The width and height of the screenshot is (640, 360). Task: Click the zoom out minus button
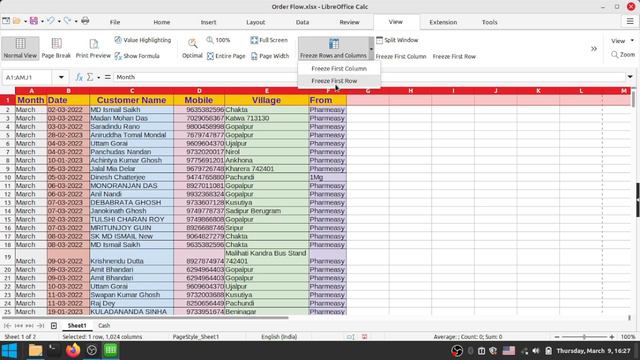pyautogui.click(x=557, y=337)
